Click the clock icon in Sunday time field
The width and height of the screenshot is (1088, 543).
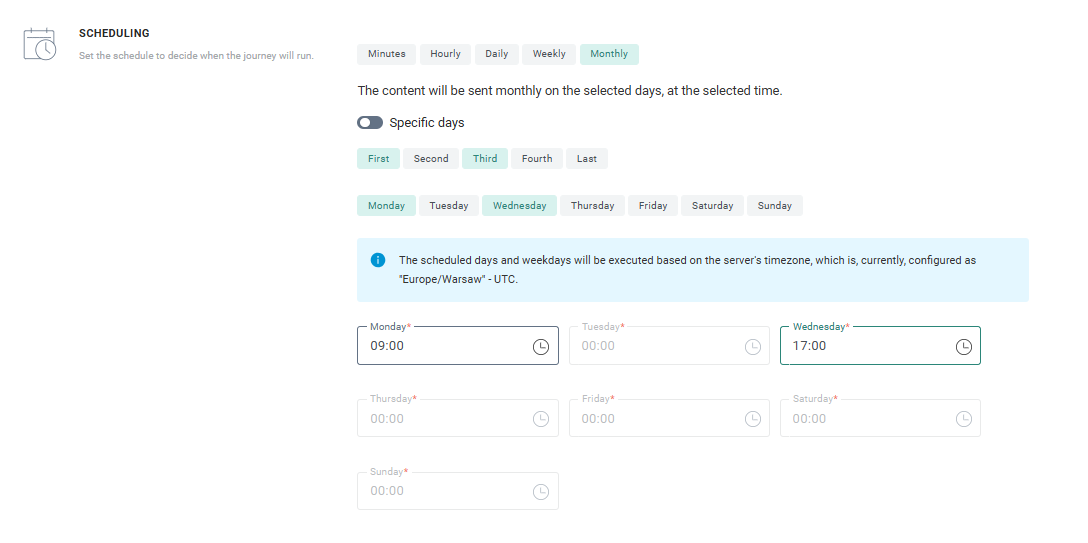[x=541, y=492]
